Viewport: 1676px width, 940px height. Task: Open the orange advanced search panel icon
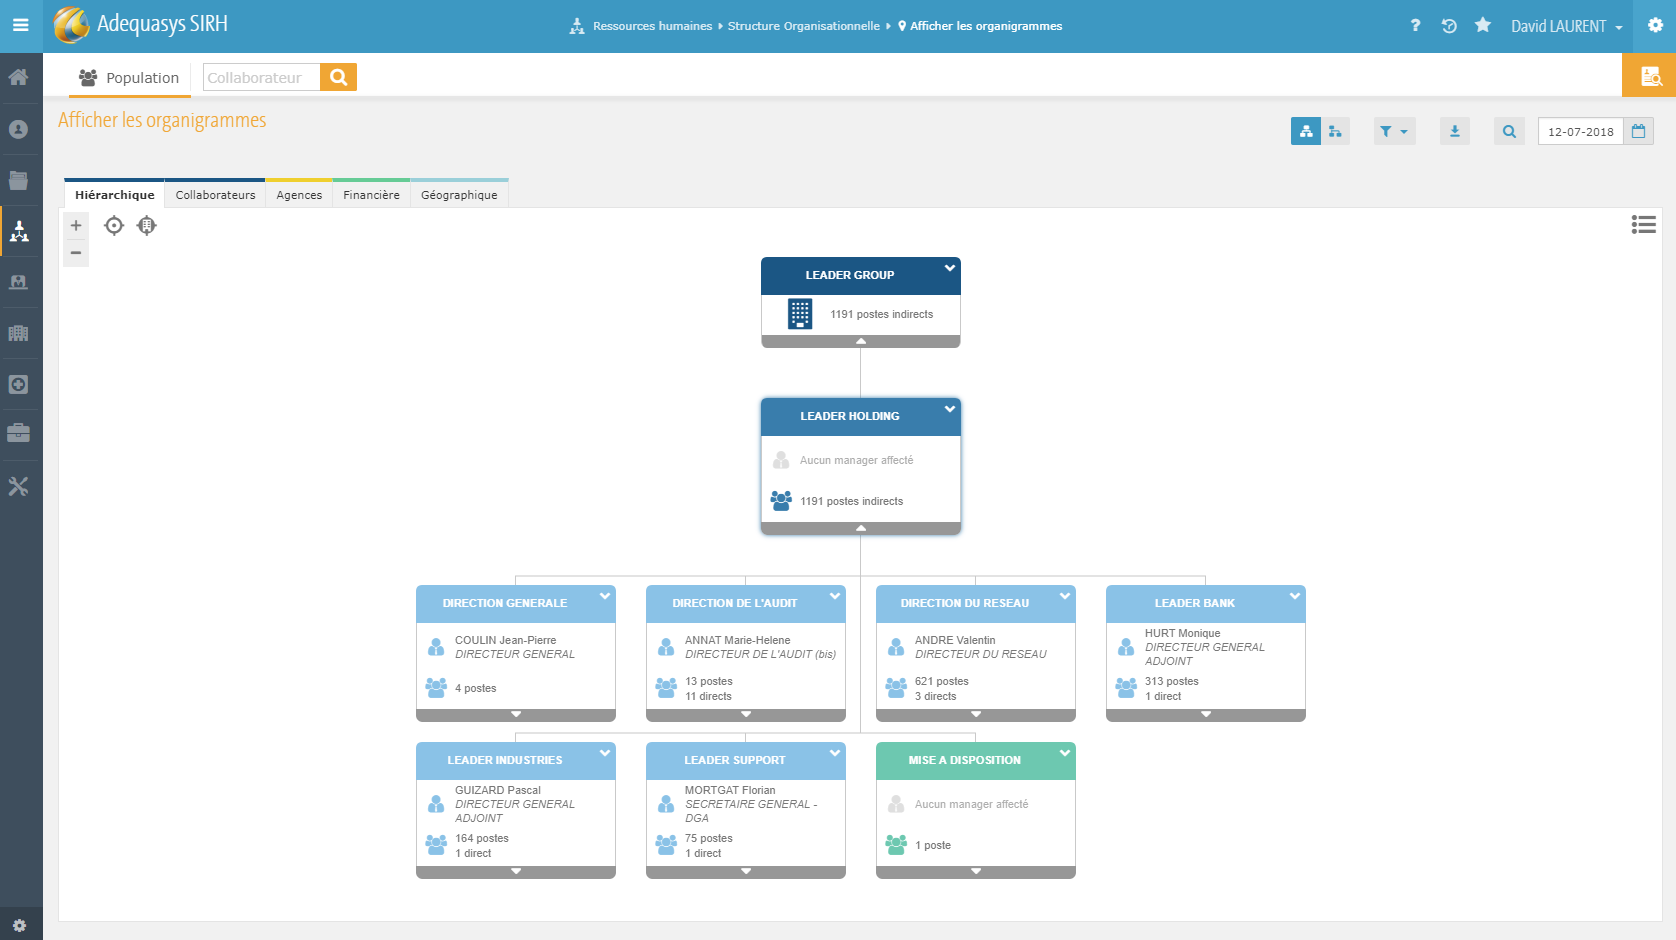(1650, 76)
